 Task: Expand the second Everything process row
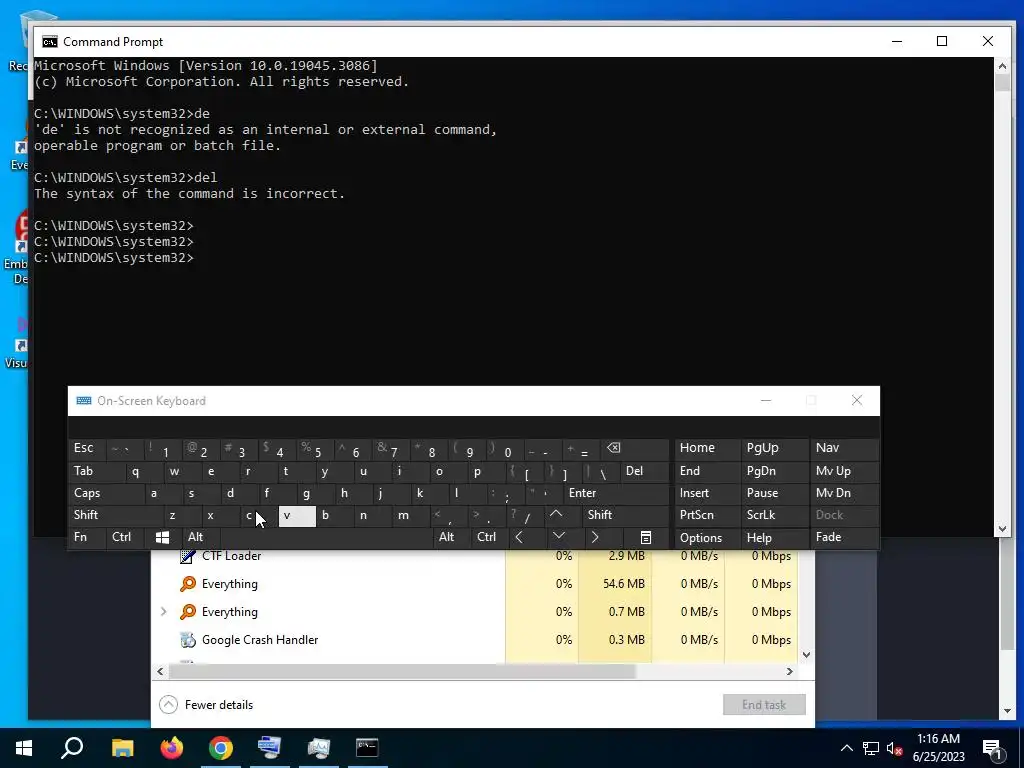163,612
